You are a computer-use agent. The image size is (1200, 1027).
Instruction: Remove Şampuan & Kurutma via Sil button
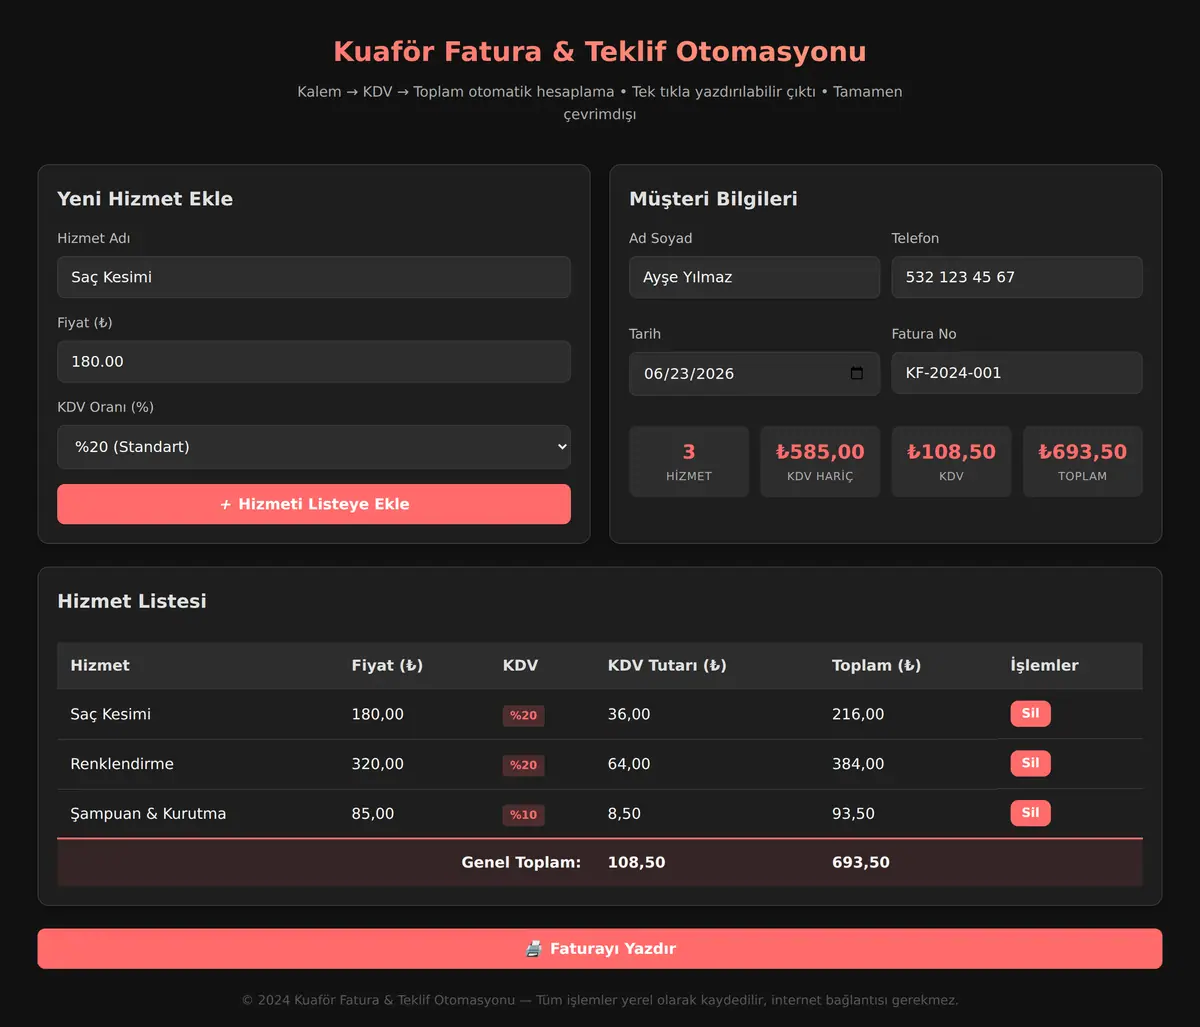[1030, 813]
